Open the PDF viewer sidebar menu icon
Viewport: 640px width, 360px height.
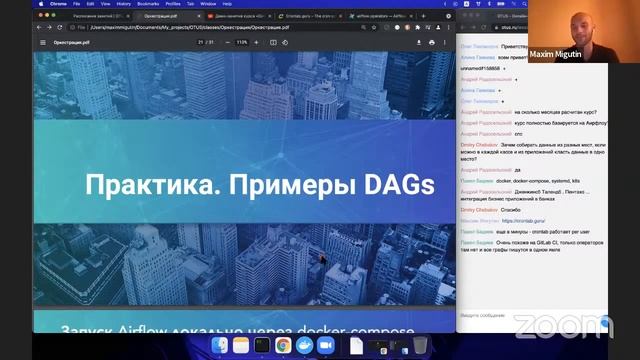43,42
